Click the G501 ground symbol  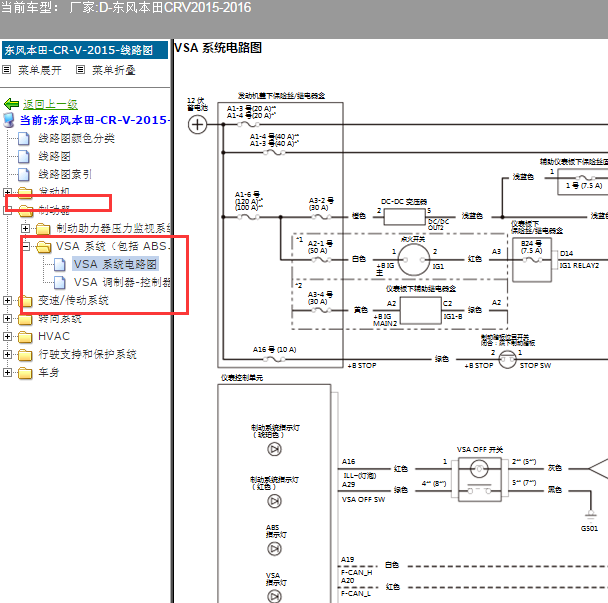590,515
